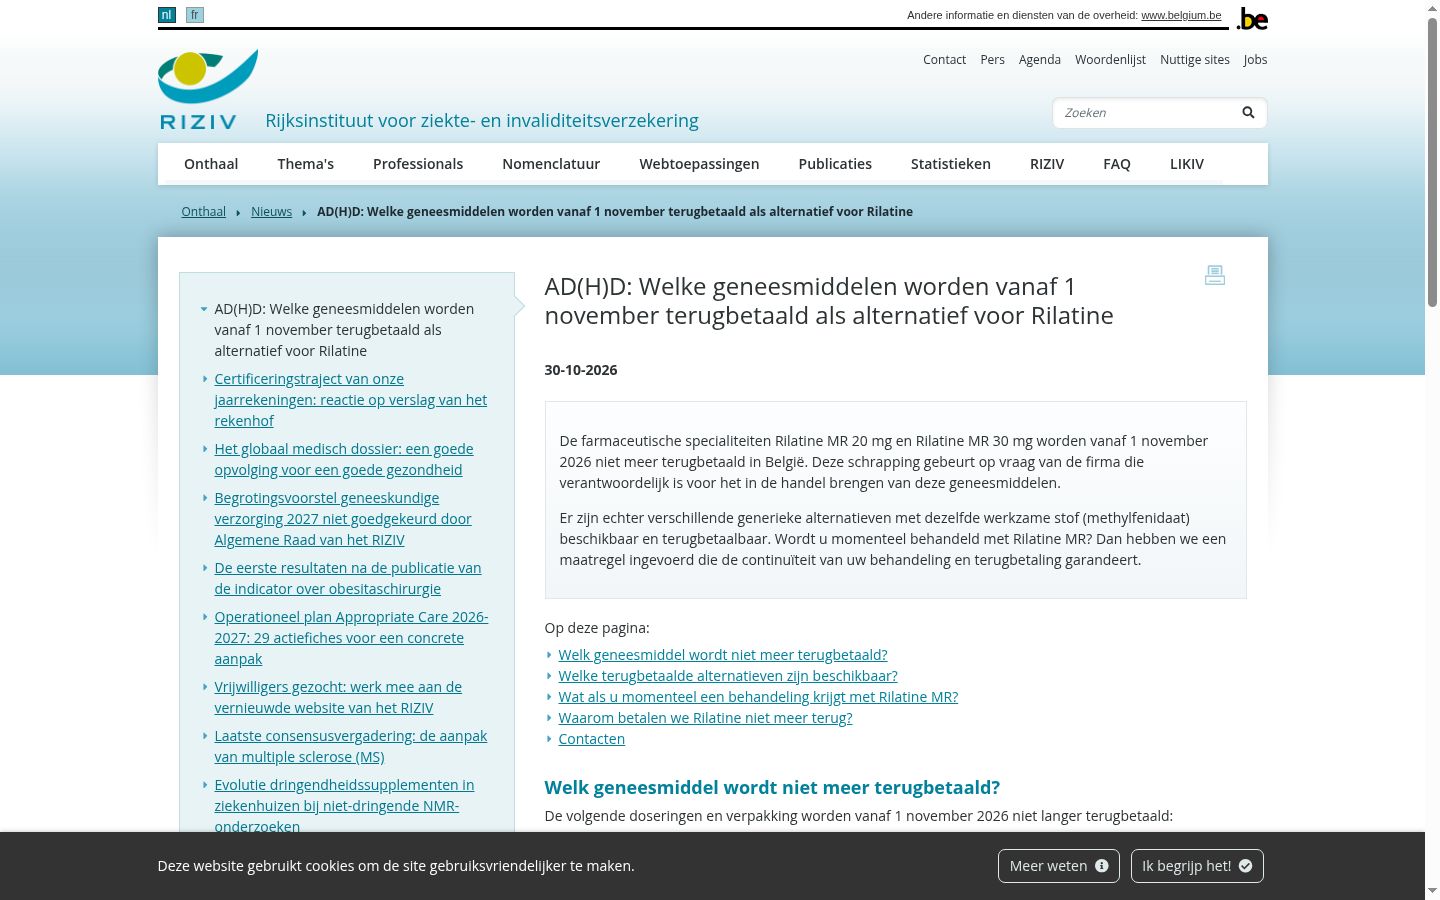Open the Statistieken menu
Screen dimensions: 1440x900
pyautogui.click(x=951, y=164)
